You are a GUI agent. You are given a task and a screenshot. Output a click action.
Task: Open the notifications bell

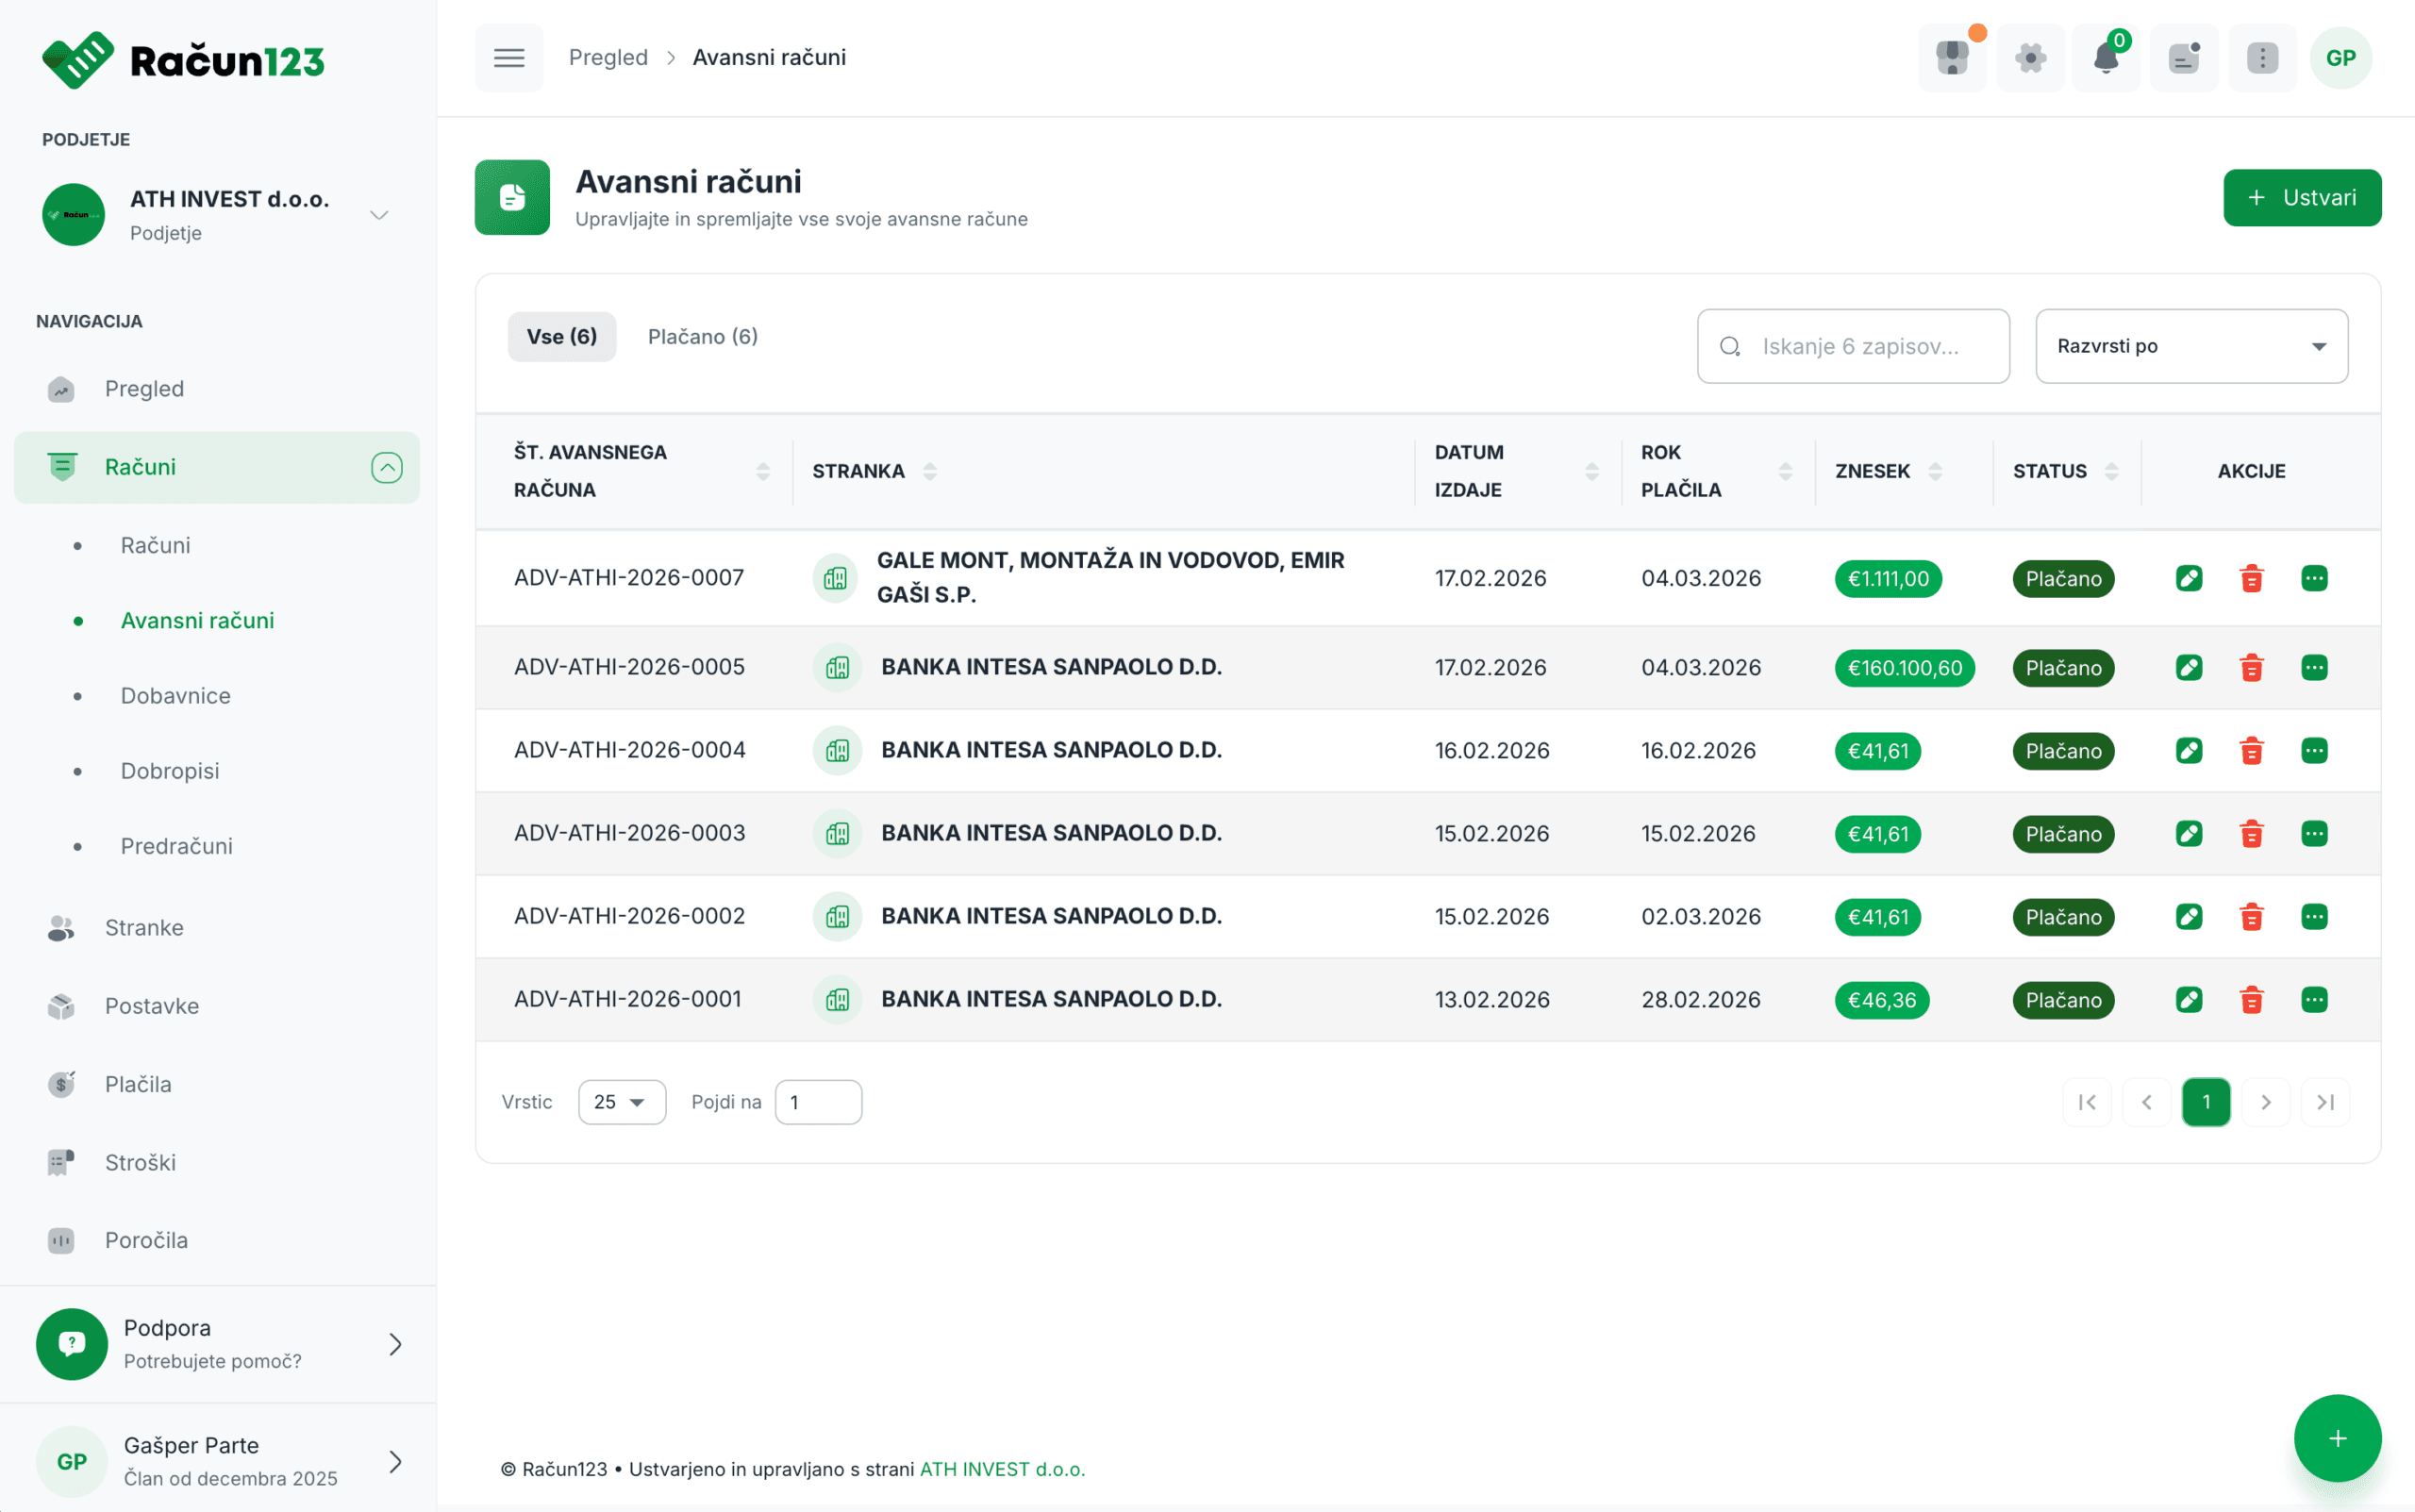(x=2105, y=58)
